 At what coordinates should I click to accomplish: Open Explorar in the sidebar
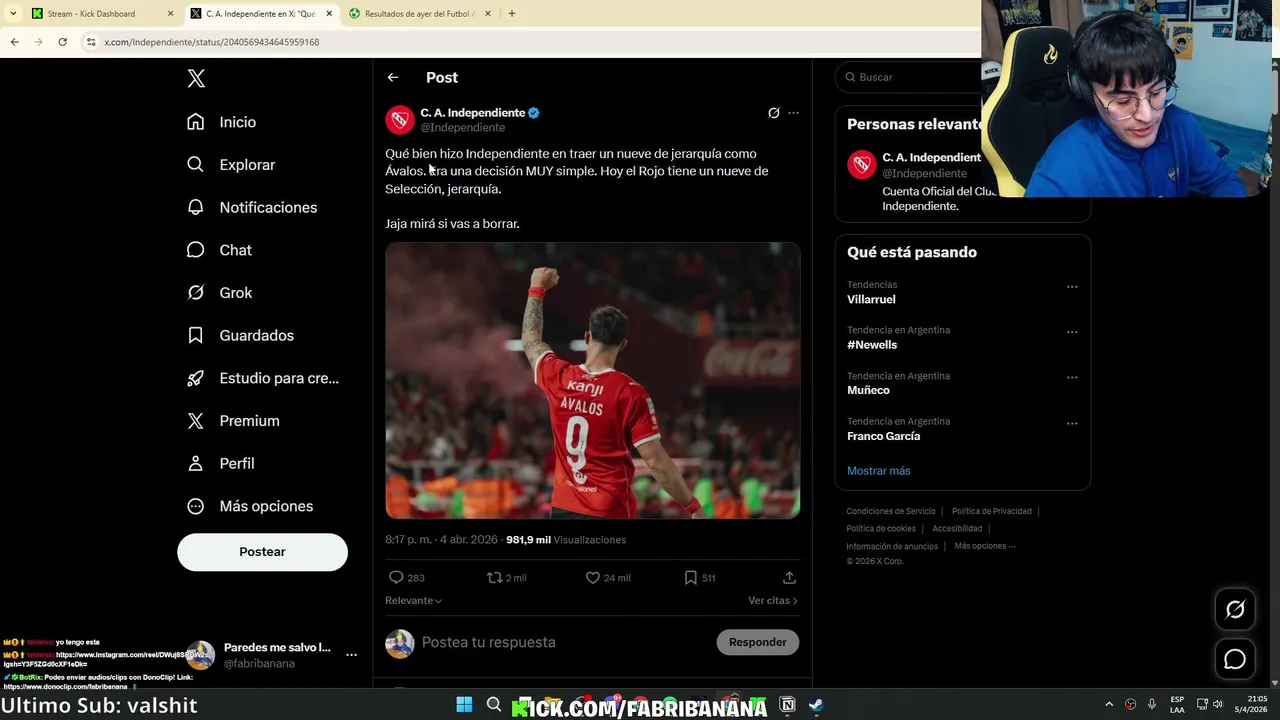pos(231,165)
